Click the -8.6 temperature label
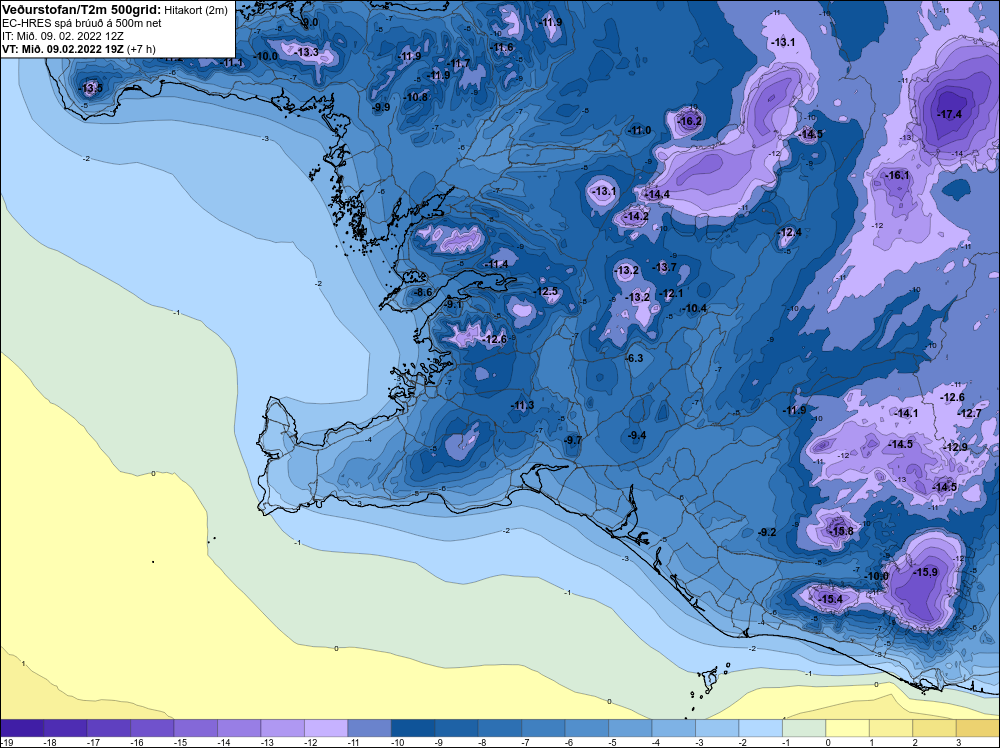Viewport: 1000px width, 748px height. pos(423,292)
